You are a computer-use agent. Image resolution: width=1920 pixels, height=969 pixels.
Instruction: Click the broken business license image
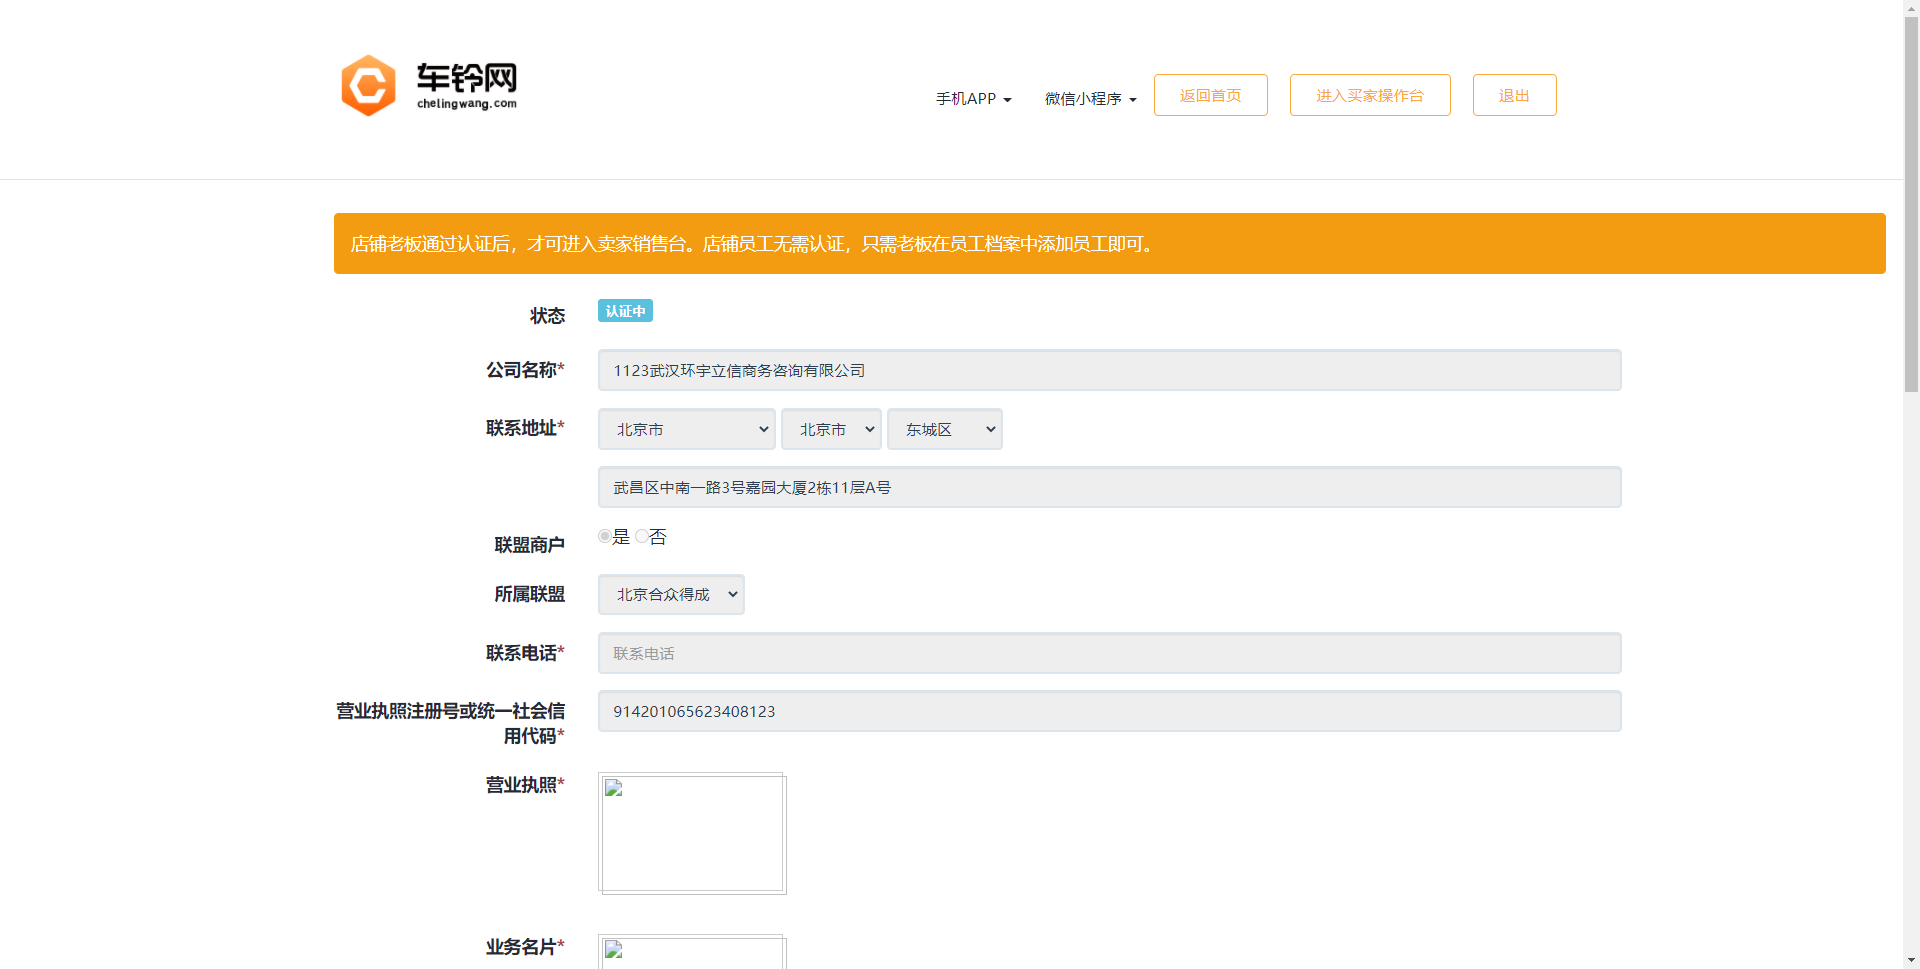click(691, 833)
